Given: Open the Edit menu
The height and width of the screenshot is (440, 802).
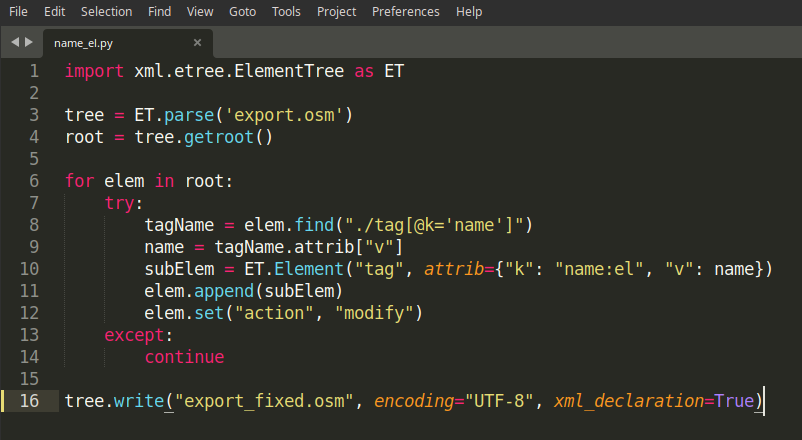Looking at the screenshot, I should coord(54,12).
